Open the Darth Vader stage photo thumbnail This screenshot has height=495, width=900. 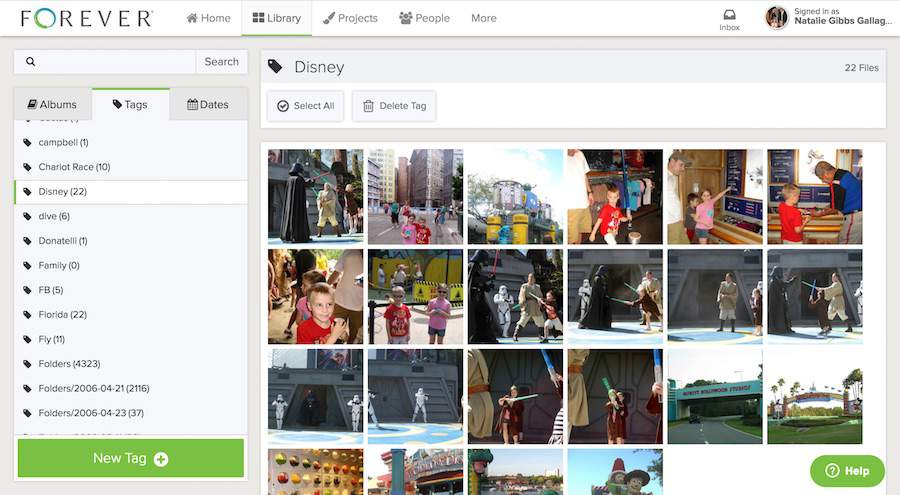pos(316,197)
